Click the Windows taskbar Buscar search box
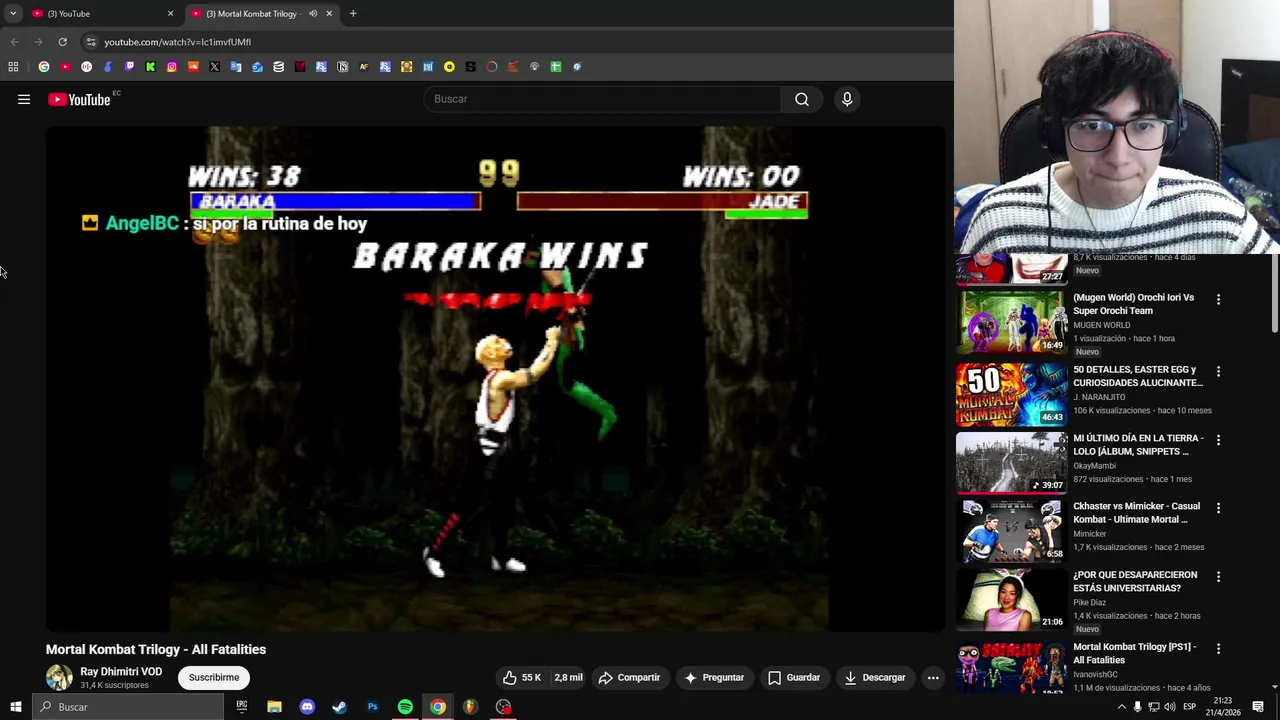 [128, 707]
